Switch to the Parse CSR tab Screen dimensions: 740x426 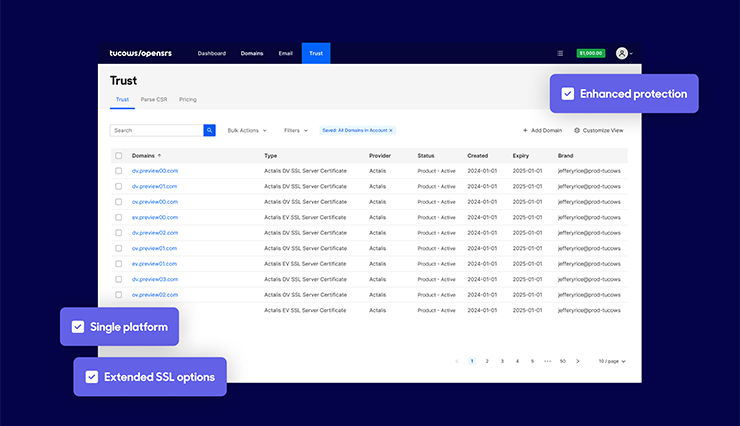[154, 100]
